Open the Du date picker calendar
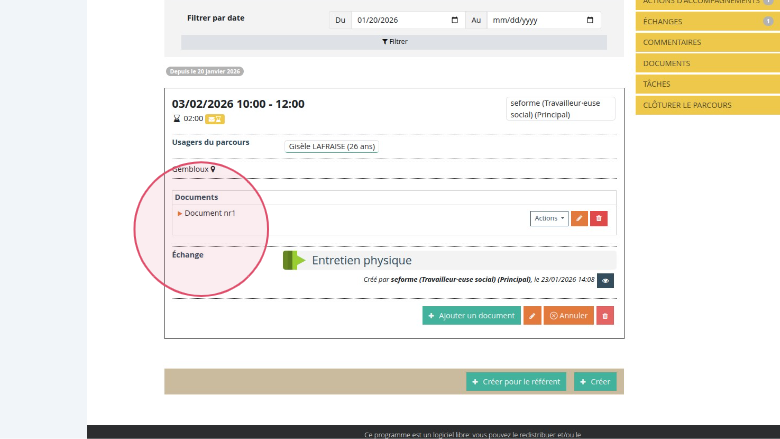This screenshot has height=439, width=780. coord(455,20)
